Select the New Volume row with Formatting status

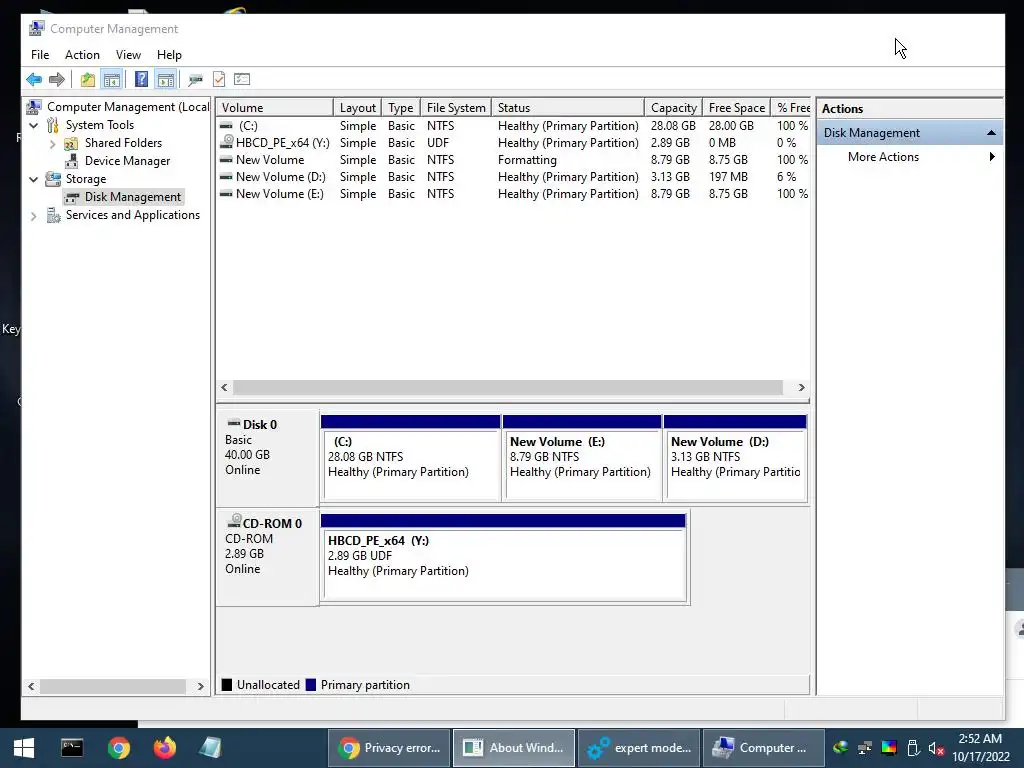513,159
